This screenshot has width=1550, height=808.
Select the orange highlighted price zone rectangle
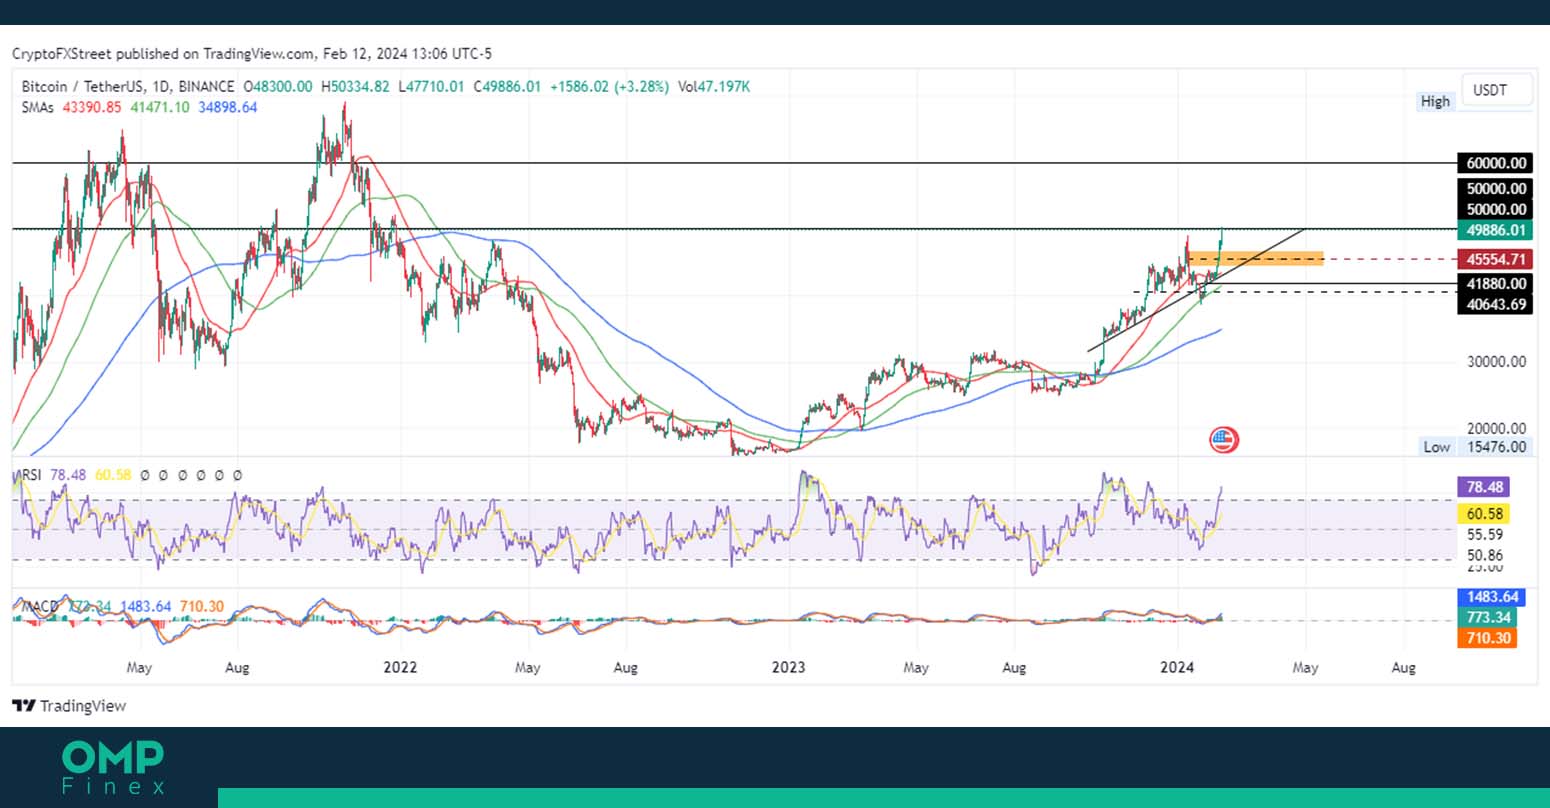[x=1255, y=258]
